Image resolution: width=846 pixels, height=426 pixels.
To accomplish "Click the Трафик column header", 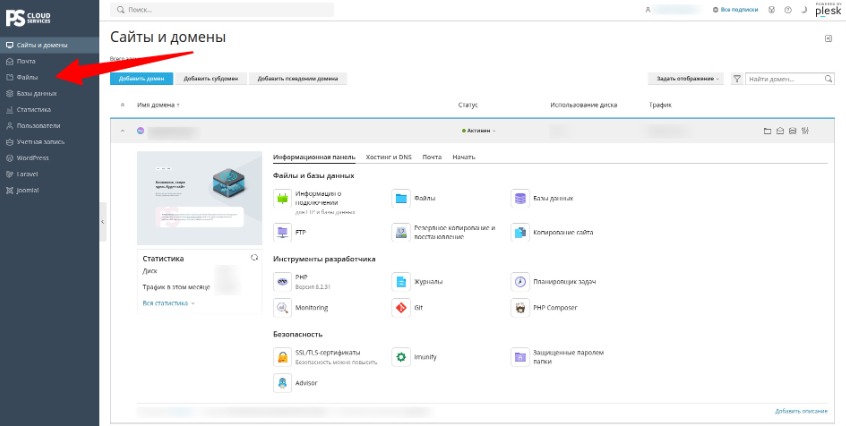I will tap(660, 105).
